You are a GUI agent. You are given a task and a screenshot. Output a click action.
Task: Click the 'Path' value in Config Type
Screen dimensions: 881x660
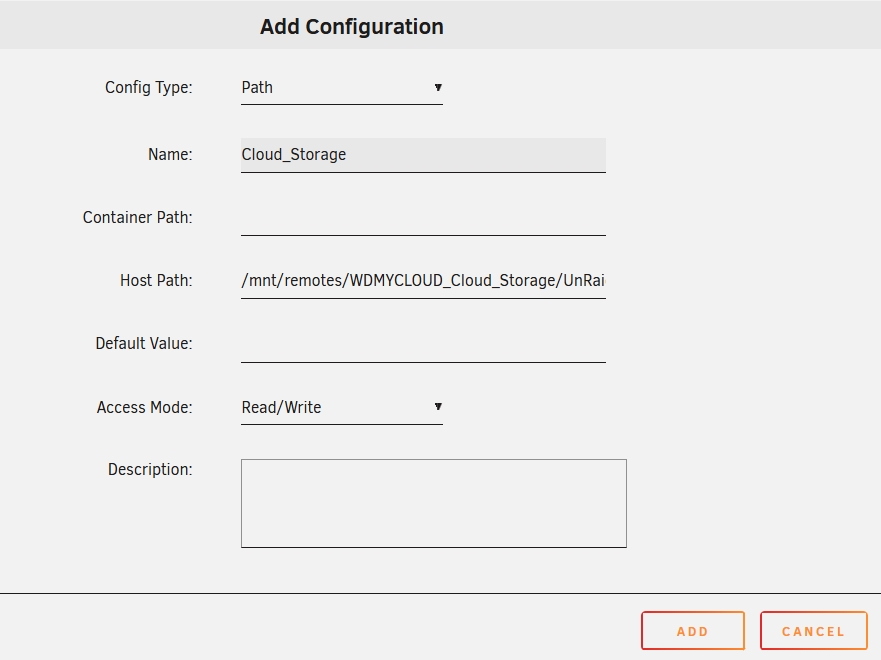tap(258, 88)
